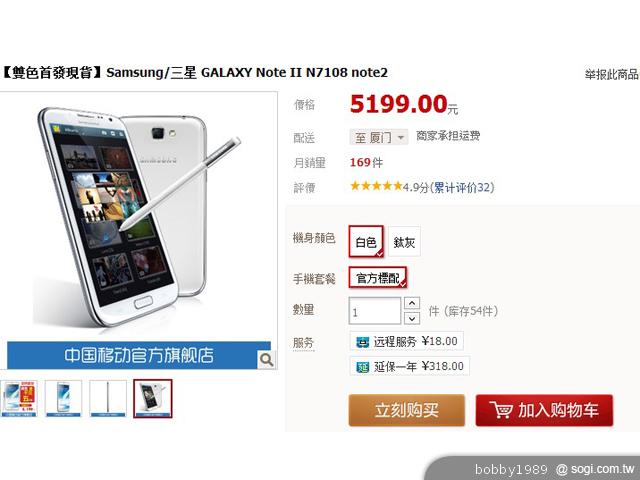Viewport: 640px width, 480px height.
Task: Click the 加入购物车 add to cart button
Action: 544,410
